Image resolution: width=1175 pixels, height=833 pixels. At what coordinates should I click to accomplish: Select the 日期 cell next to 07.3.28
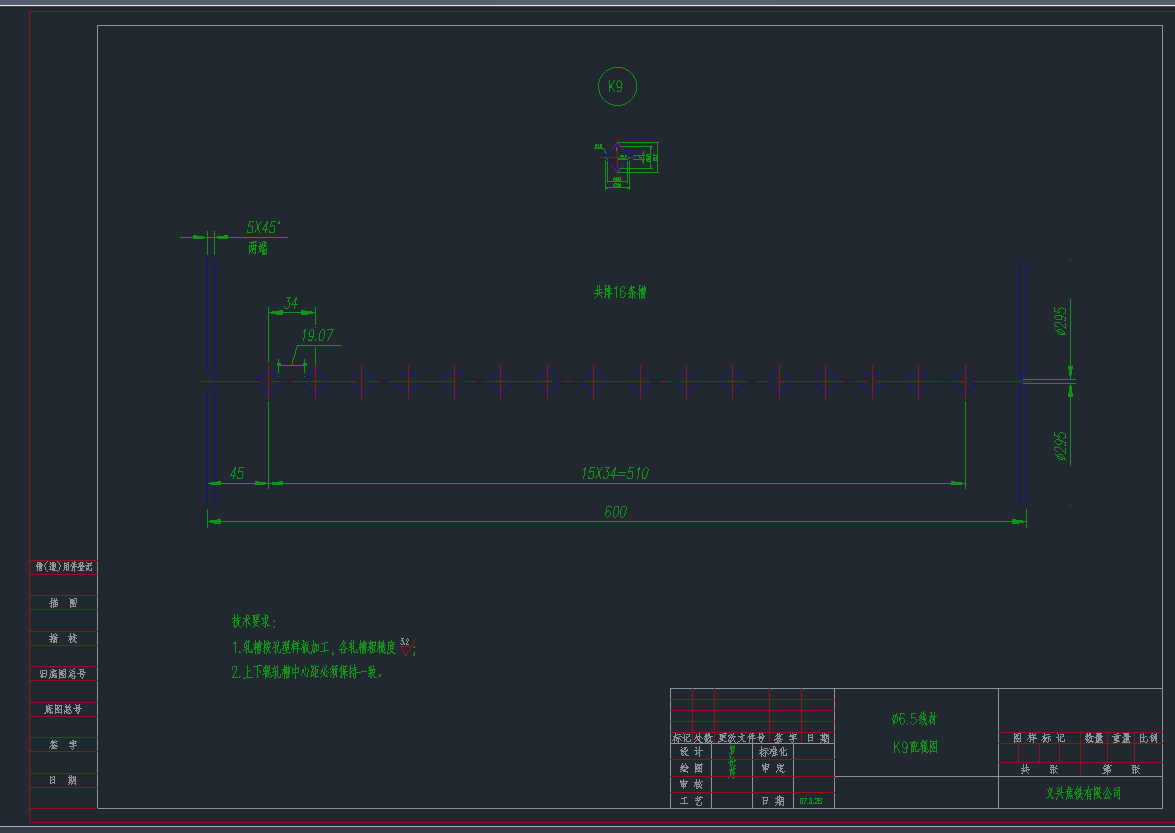click(773, 801)
